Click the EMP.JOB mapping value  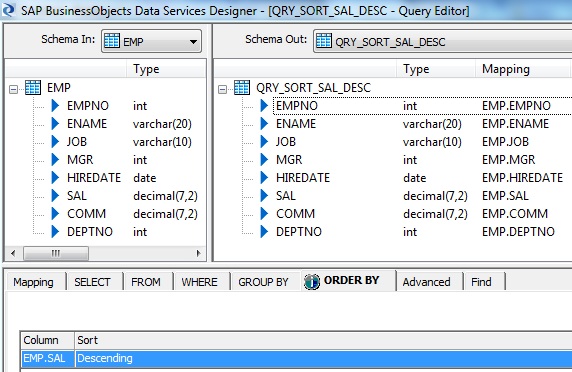(505, 142)
